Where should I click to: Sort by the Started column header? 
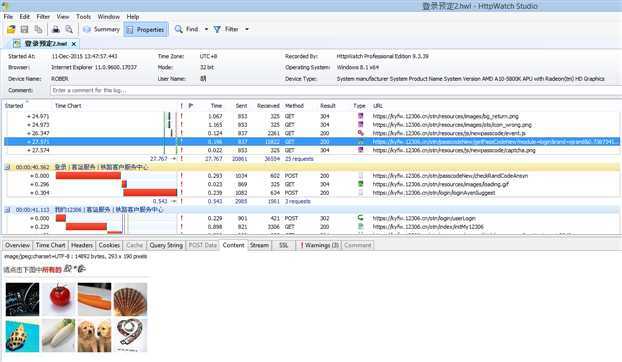(14, 106)
